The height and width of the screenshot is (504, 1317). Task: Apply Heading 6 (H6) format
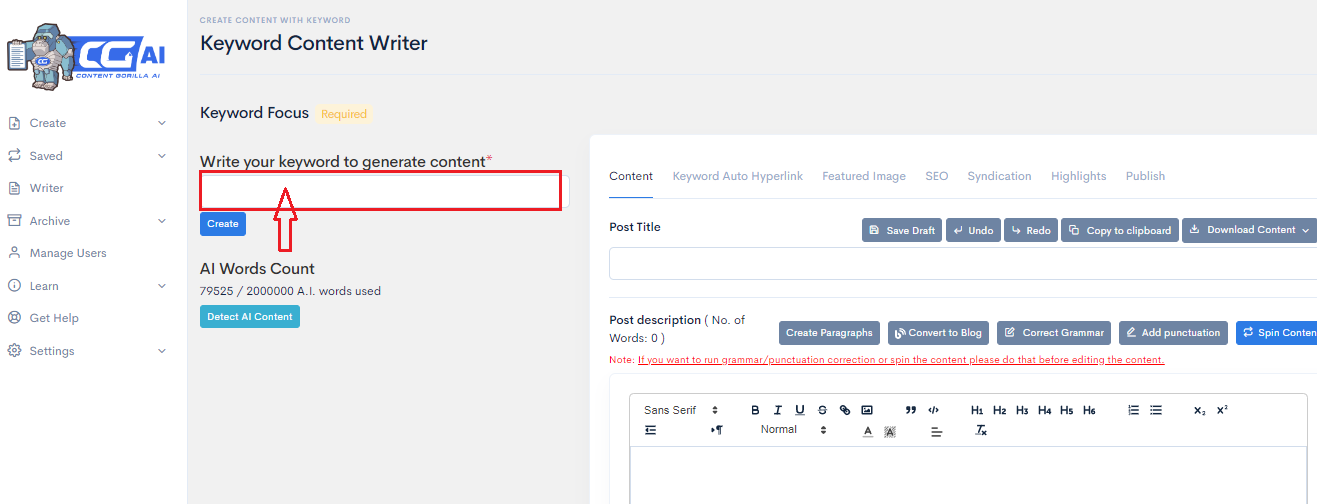[1089, 410]
